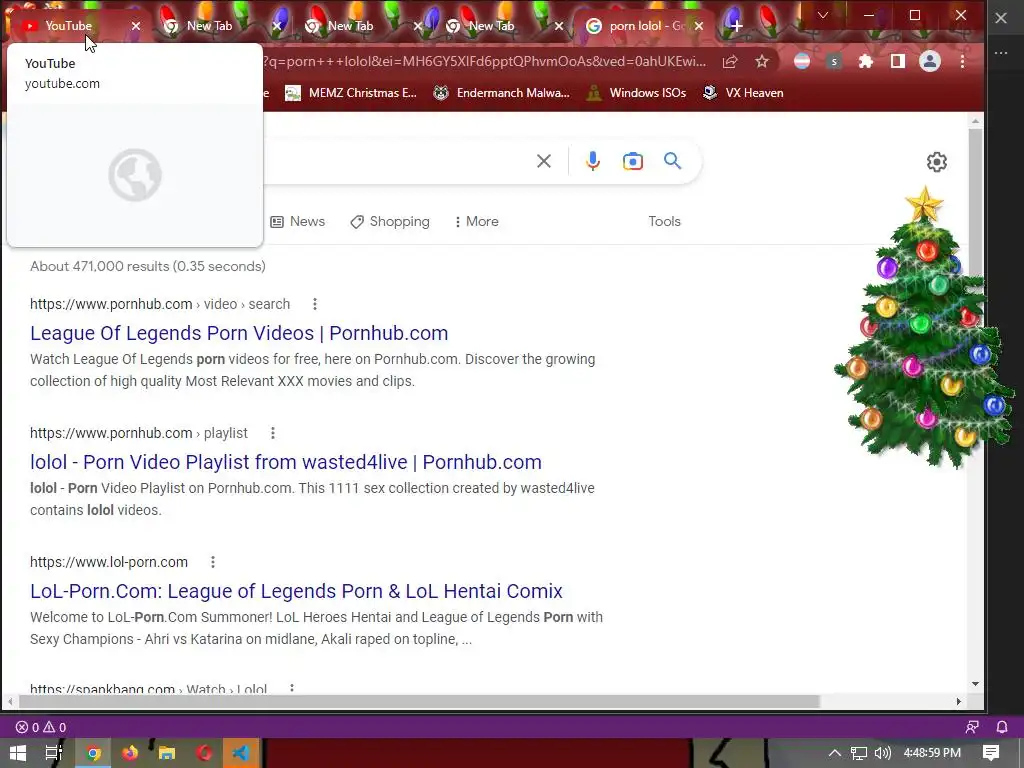This screenshot has width=1024, height=768.
Task: Select the News results filter
Action: (298, 221)
